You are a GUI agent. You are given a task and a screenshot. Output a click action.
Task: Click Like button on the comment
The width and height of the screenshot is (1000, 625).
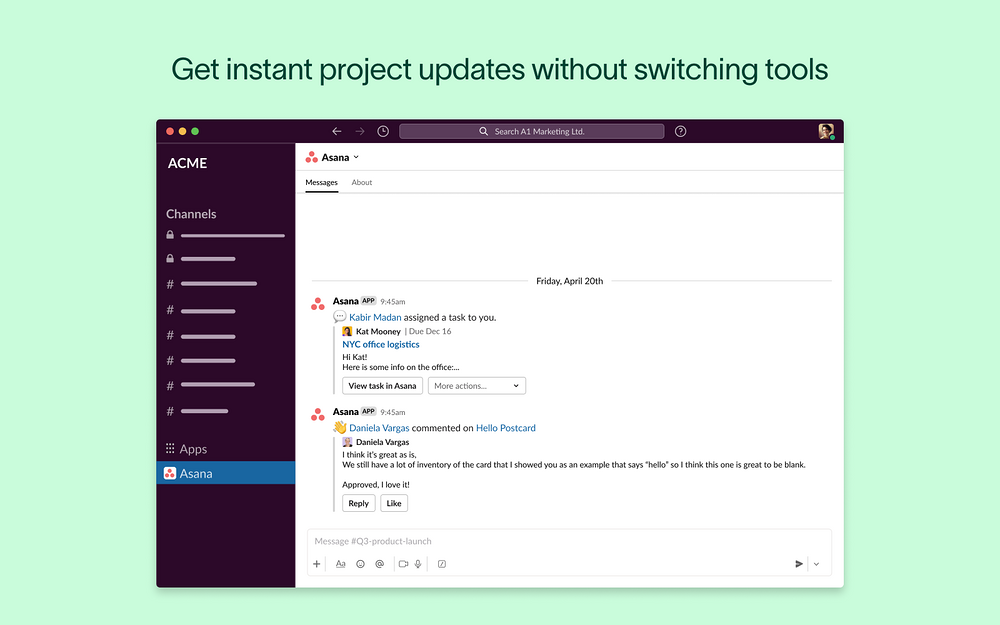pos(393,503)
